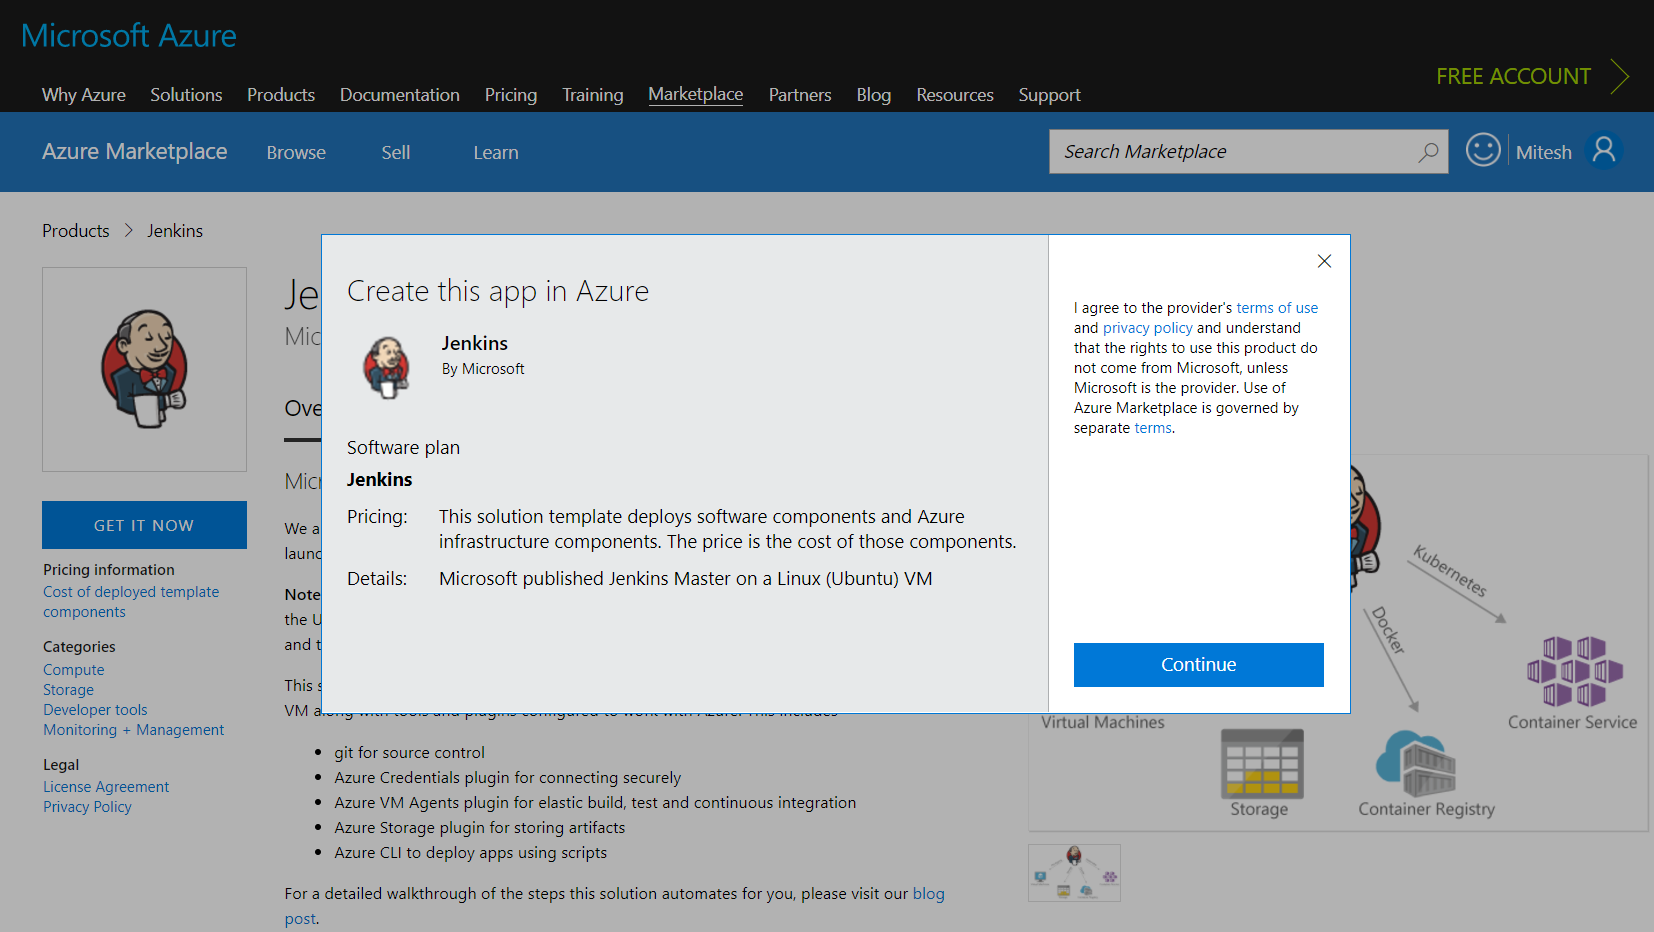
Task: Open the Training page
Action: click(x=593, y=95)
